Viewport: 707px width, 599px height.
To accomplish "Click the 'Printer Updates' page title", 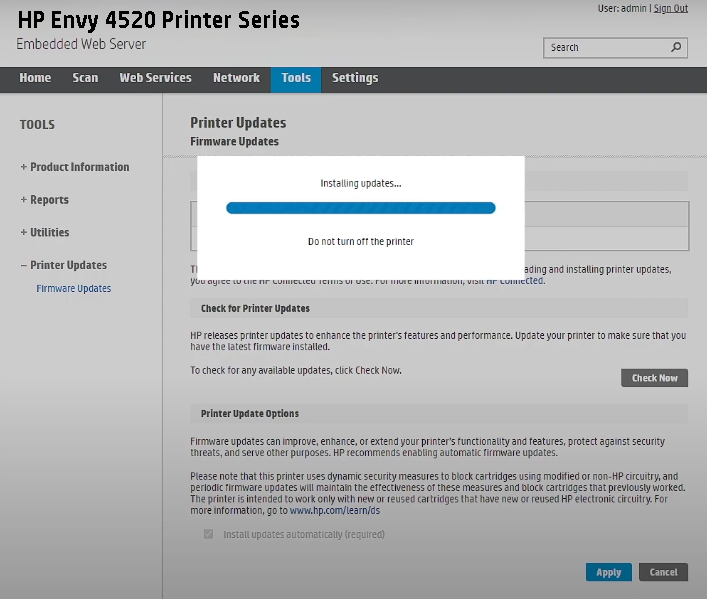I will (x=238, y=123).
